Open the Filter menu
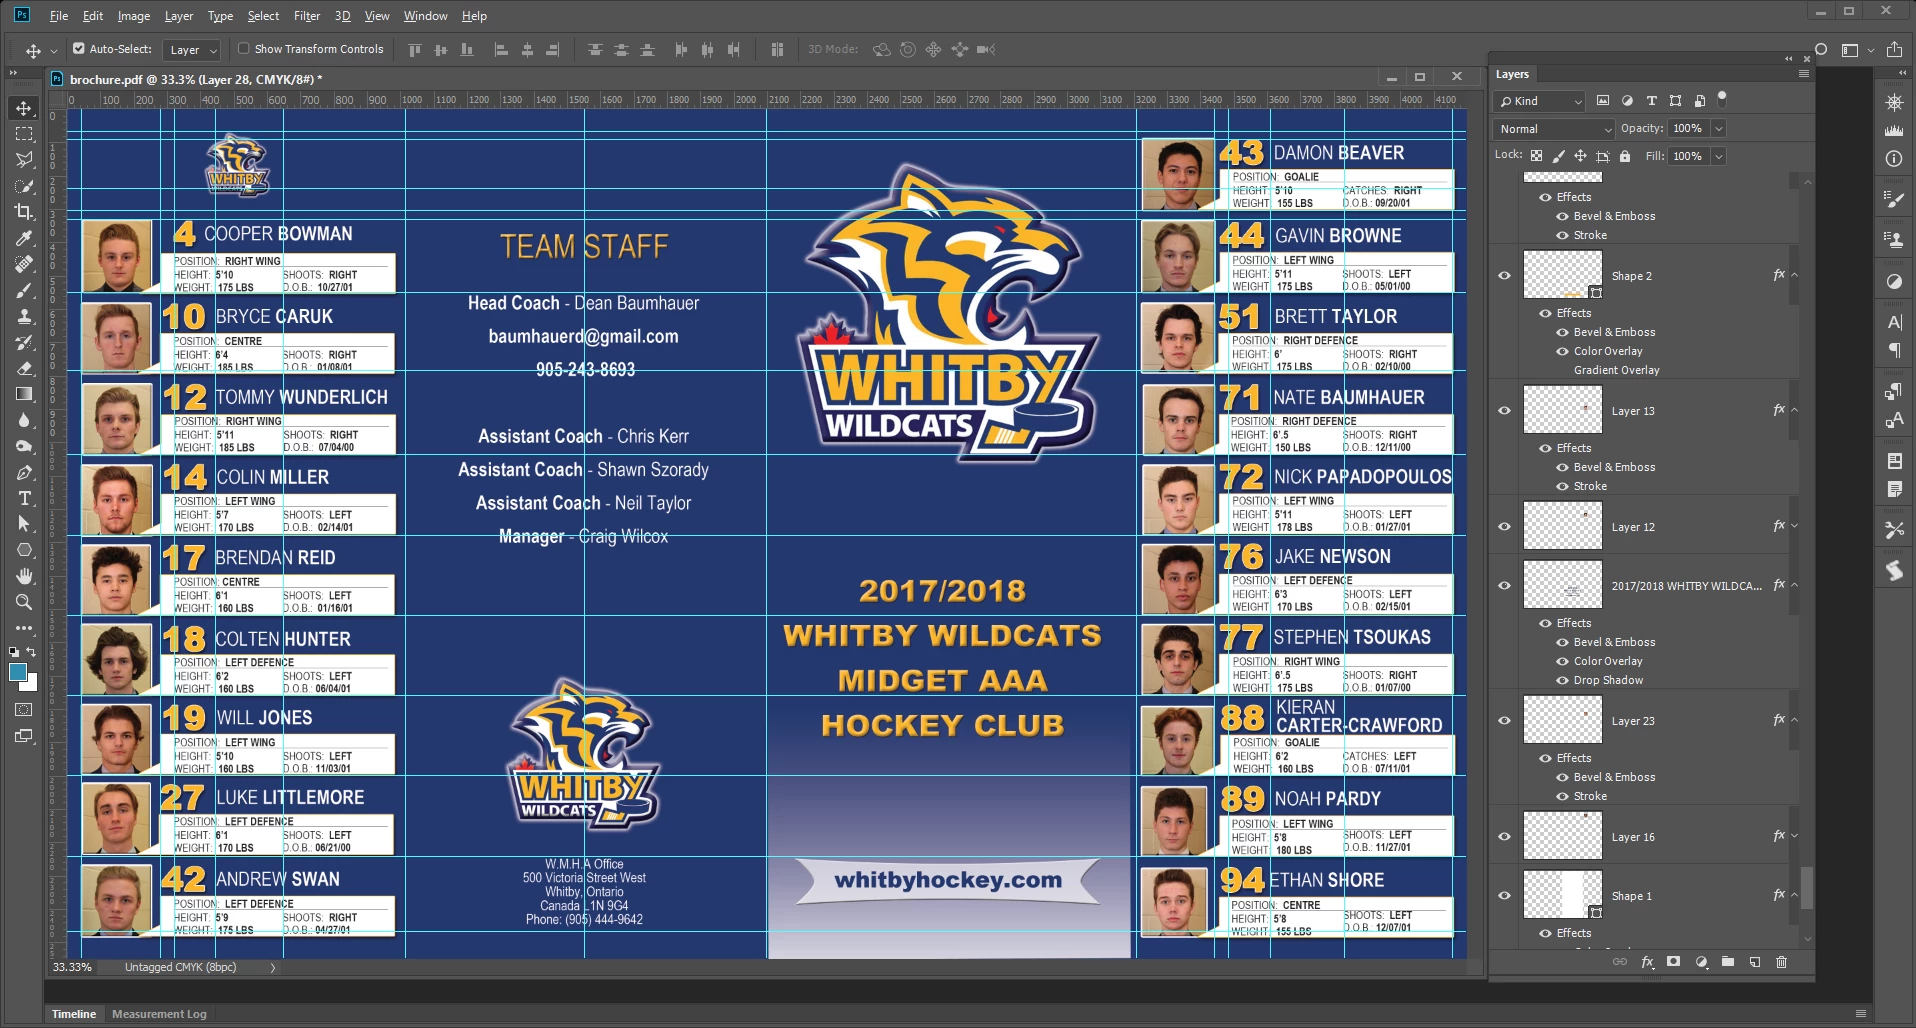Screen dimensions: 1916x1028 [307, 16]
